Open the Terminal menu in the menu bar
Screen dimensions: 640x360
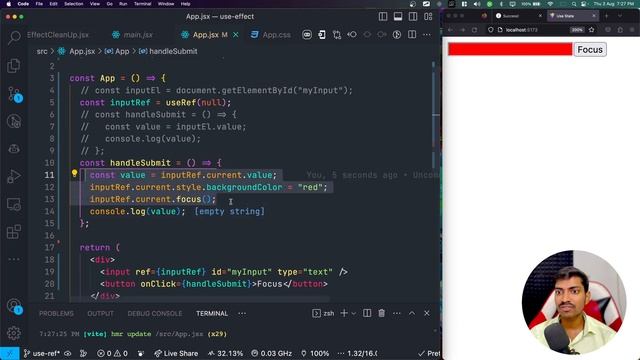tap(142, 4)
